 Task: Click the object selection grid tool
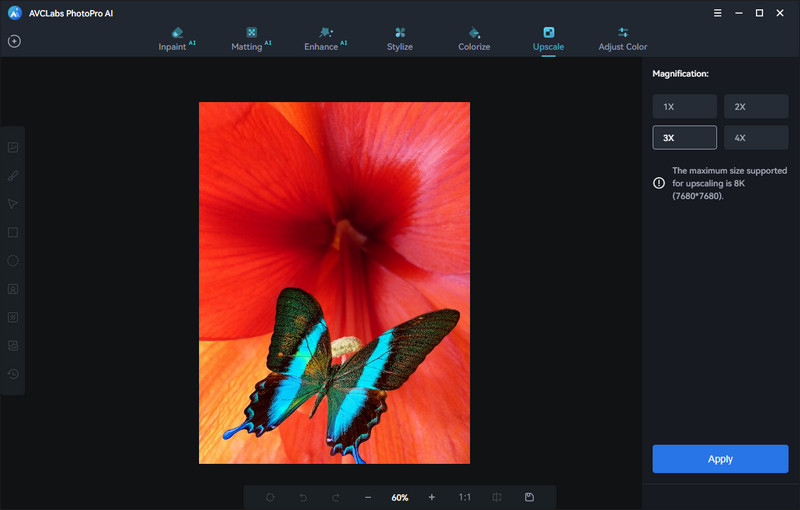[13, 345]
